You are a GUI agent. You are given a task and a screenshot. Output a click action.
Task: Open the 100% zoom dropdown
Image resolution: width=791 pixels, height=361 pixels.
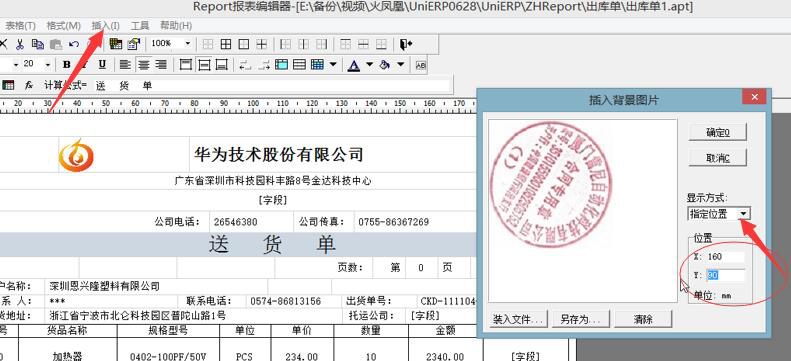(x=188, y=44)
